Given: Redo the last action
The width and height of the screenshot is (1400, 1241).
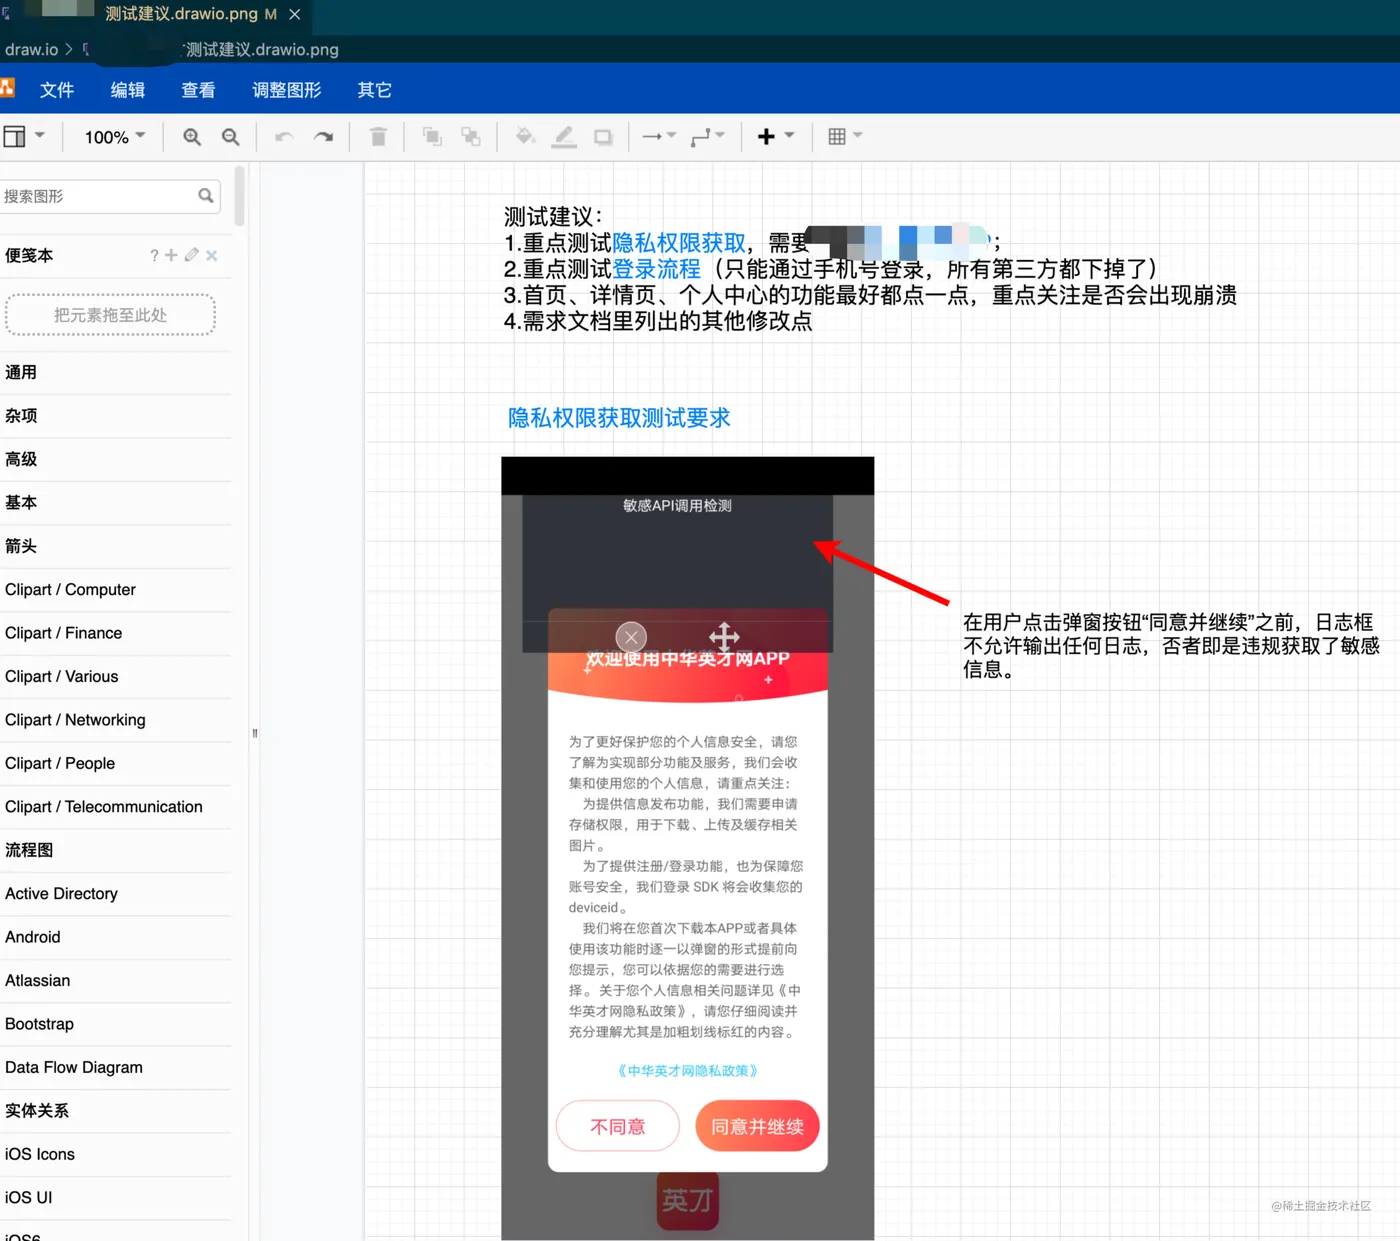Looking at the screenshot, I should (323, 137).
